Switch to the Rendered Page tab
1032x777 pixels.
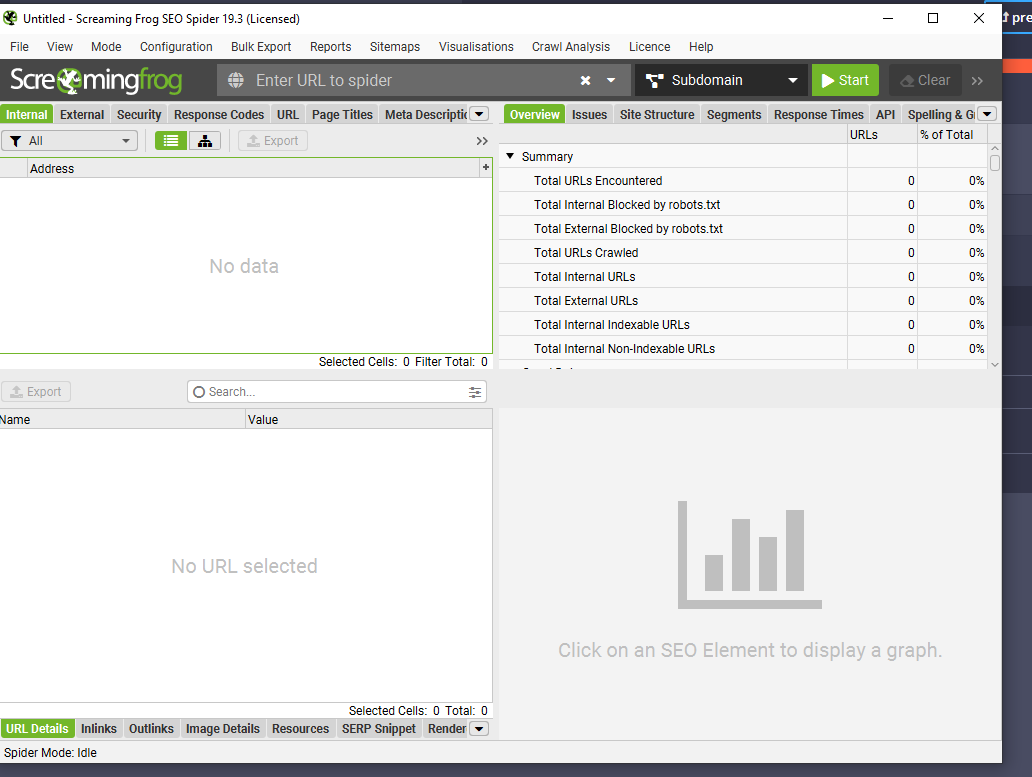(x=446, y=729)
